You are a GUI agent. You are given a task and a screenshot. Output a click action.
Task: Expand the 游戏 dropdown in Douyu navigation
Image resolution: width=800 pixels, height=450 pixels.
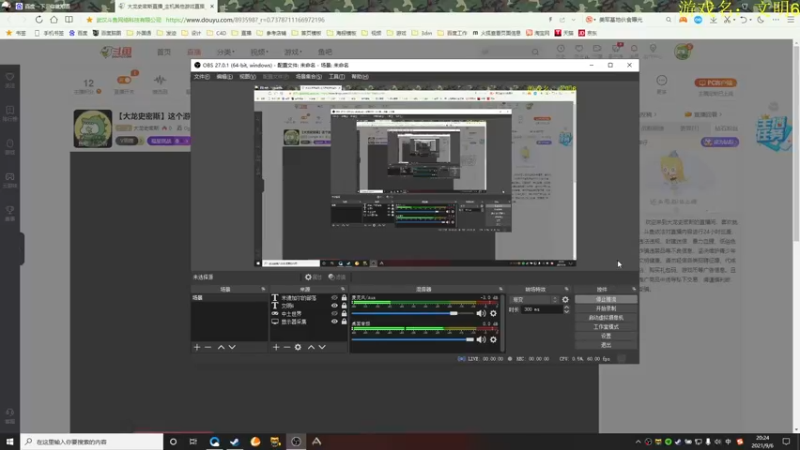point(293,52)
